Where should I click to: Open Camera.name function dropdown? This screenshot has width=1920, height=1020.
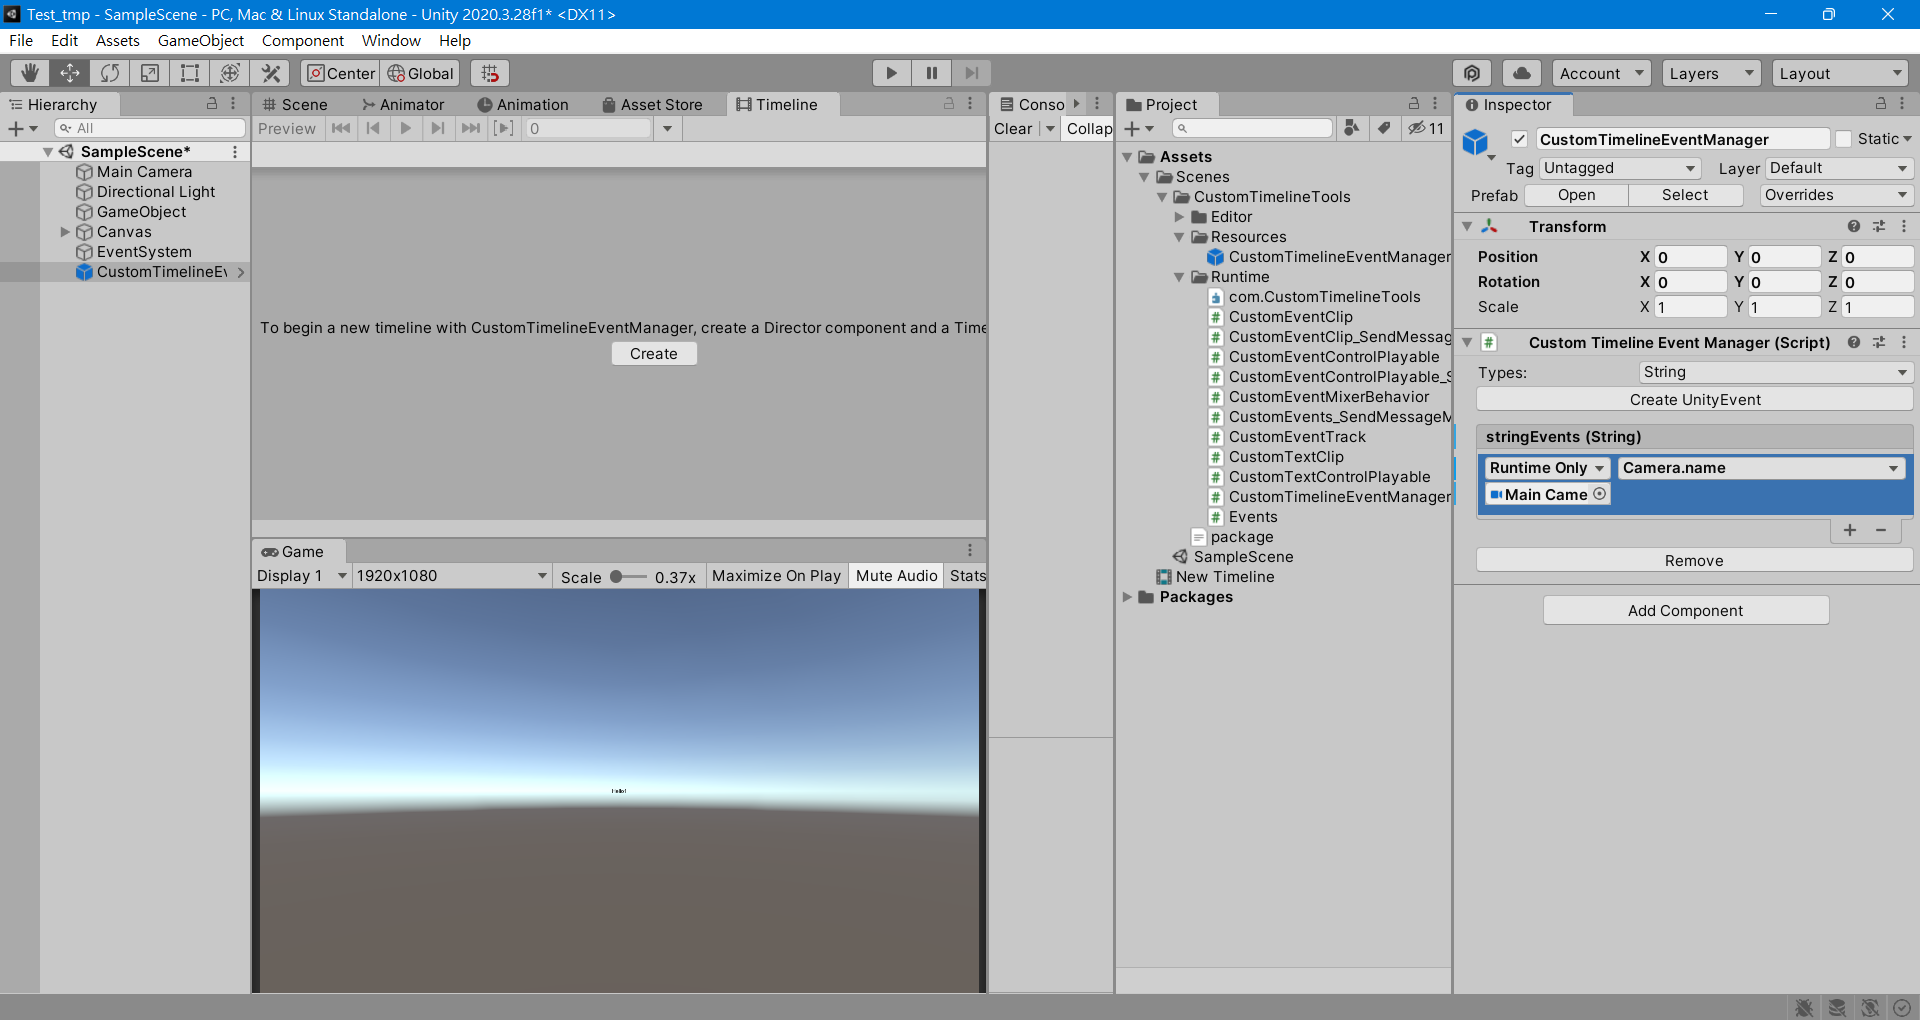[x=1761, y=468]
